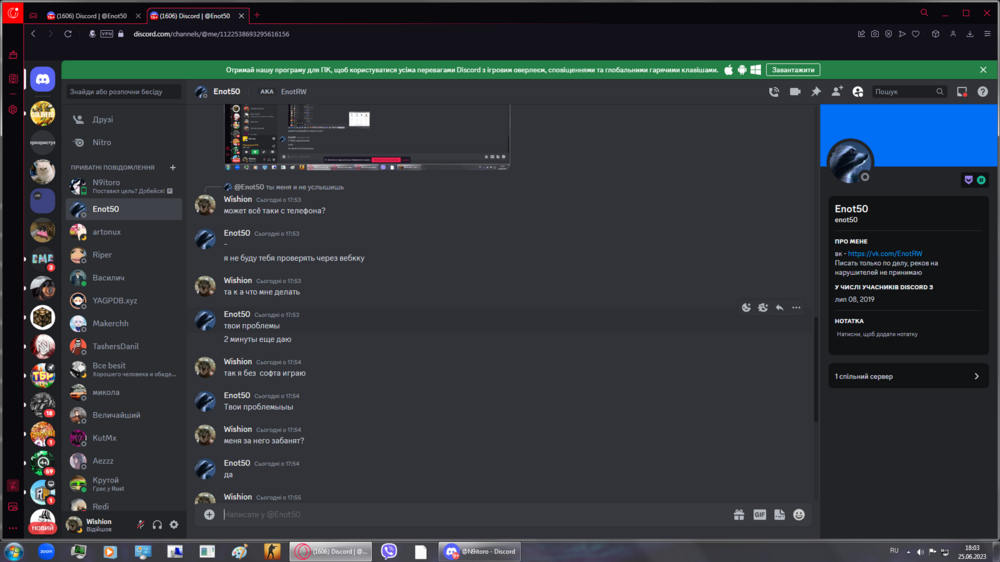Open more options for твои проблемы message
1000x562 pixels.
796,307
